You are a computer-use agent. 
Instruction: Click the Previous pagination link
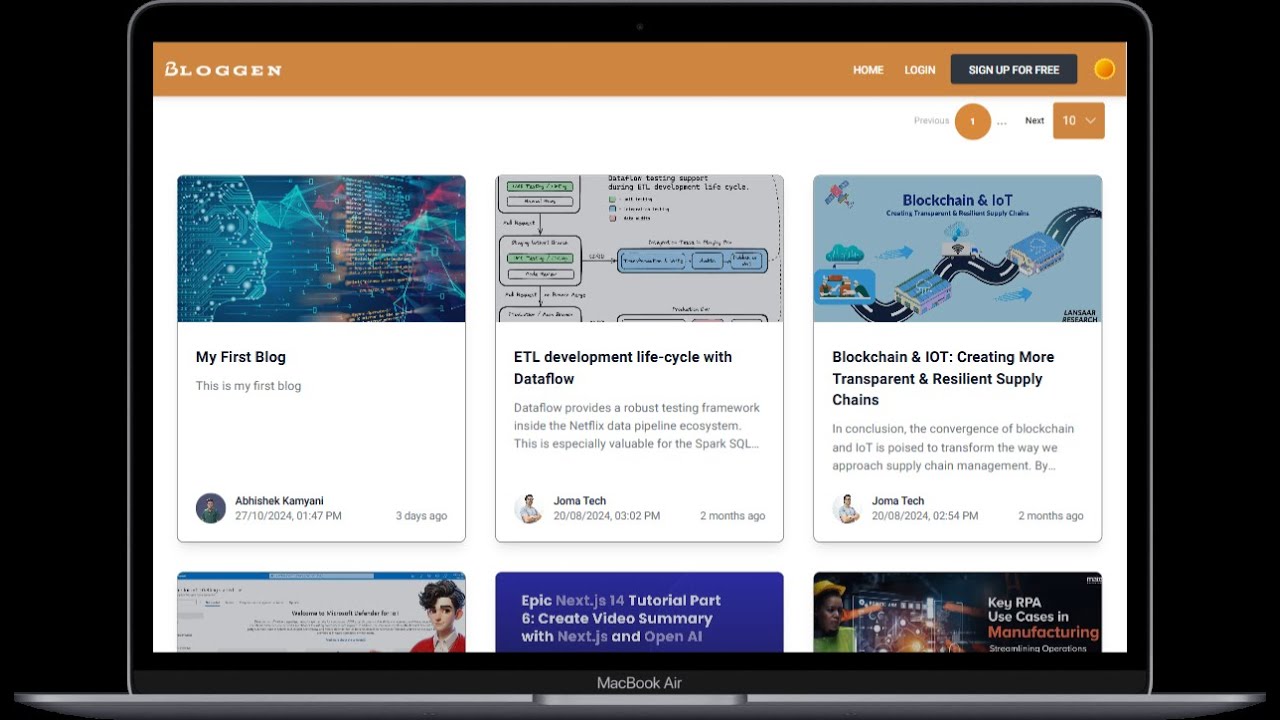(x=931, y=121)
